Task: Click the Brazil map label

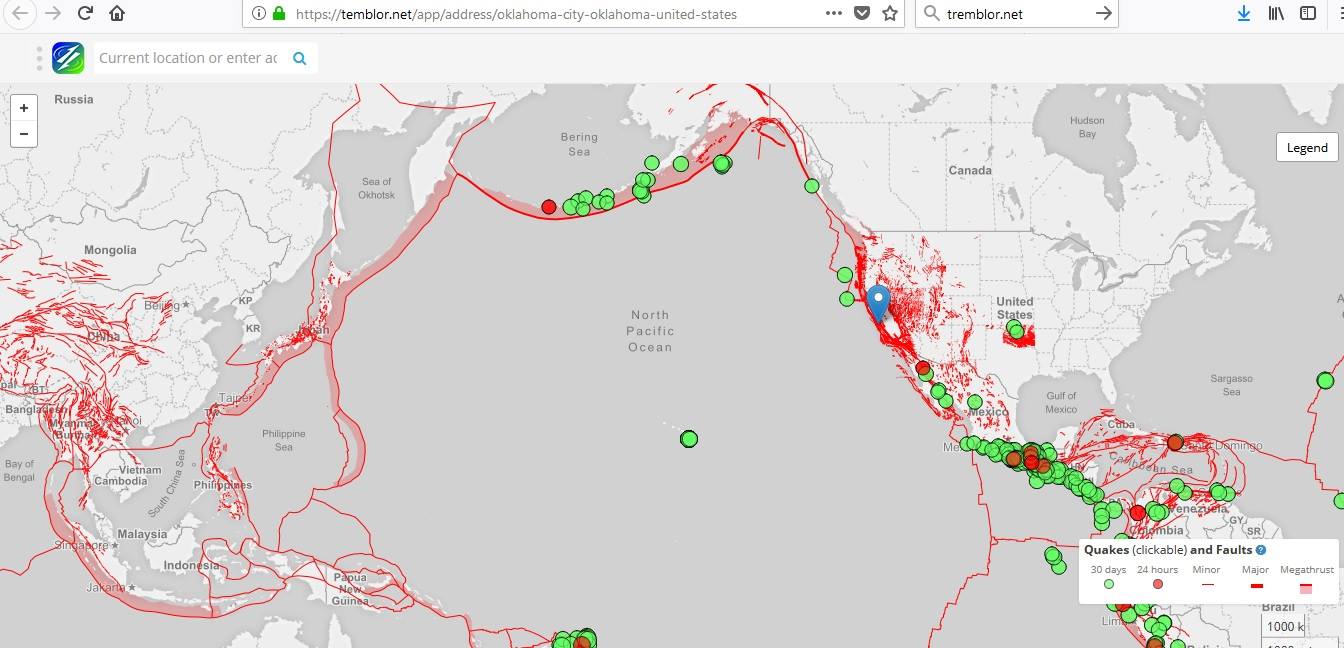Action: tap(1278, 607)
